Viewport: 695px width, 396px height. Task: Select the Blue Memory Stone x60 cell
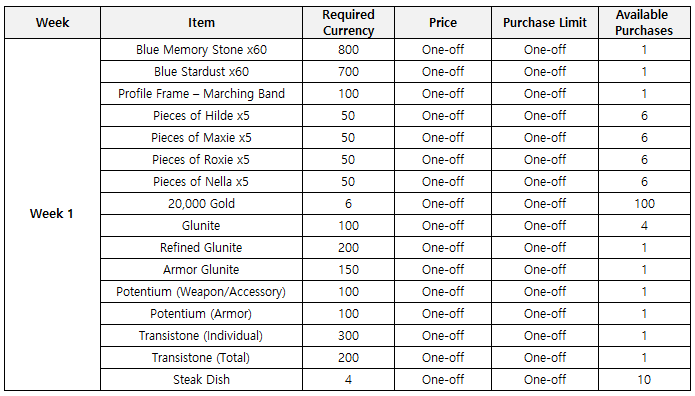(201, 50)
